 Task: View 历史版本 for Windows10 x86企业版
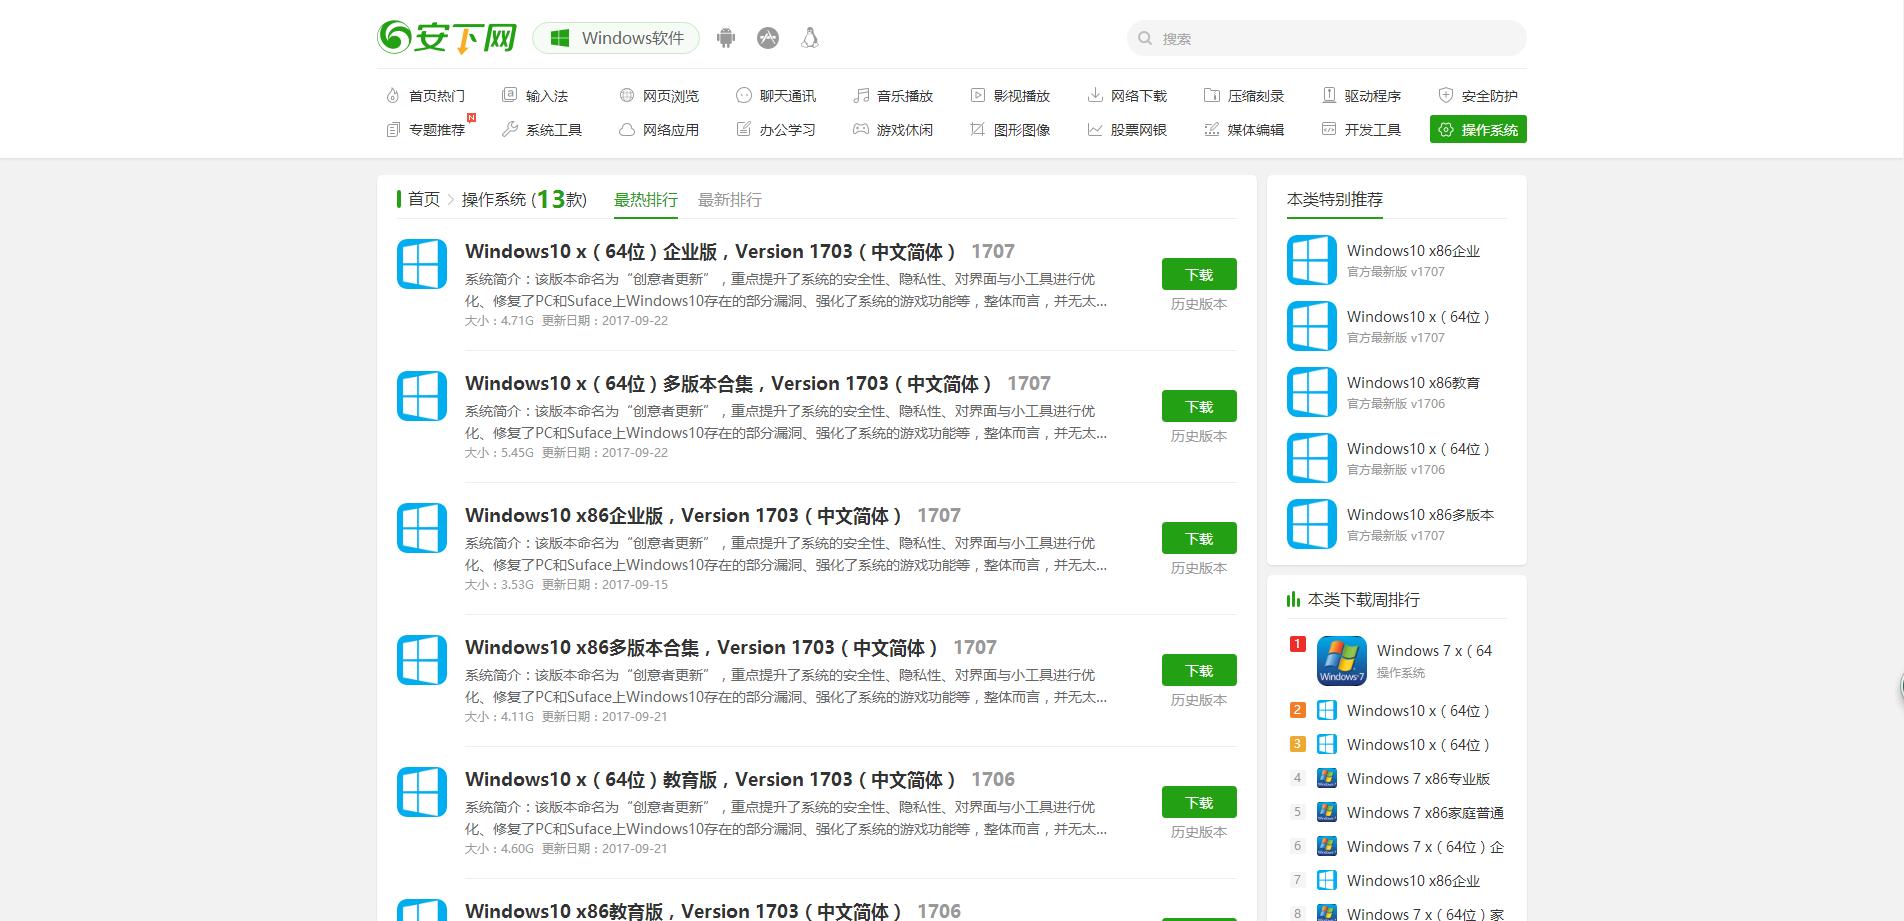point(1199,568)
